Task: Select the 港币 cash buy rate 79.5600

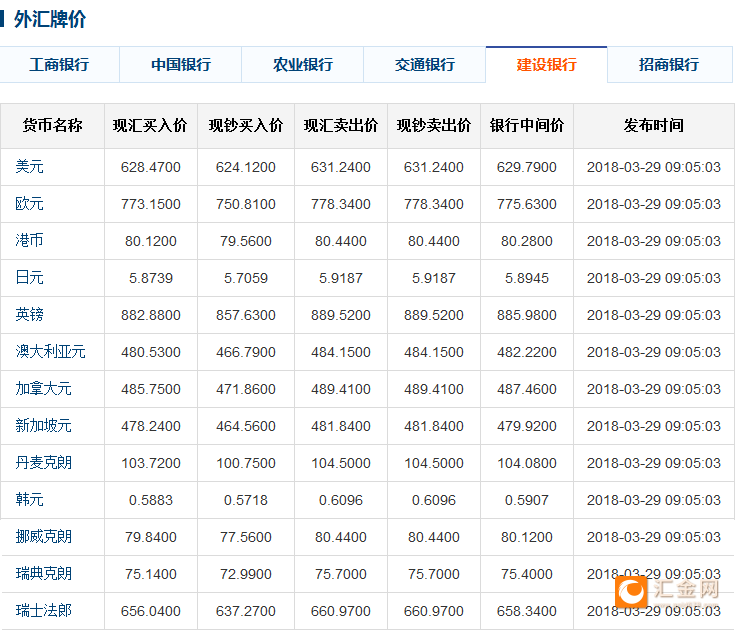Action: 246,241
